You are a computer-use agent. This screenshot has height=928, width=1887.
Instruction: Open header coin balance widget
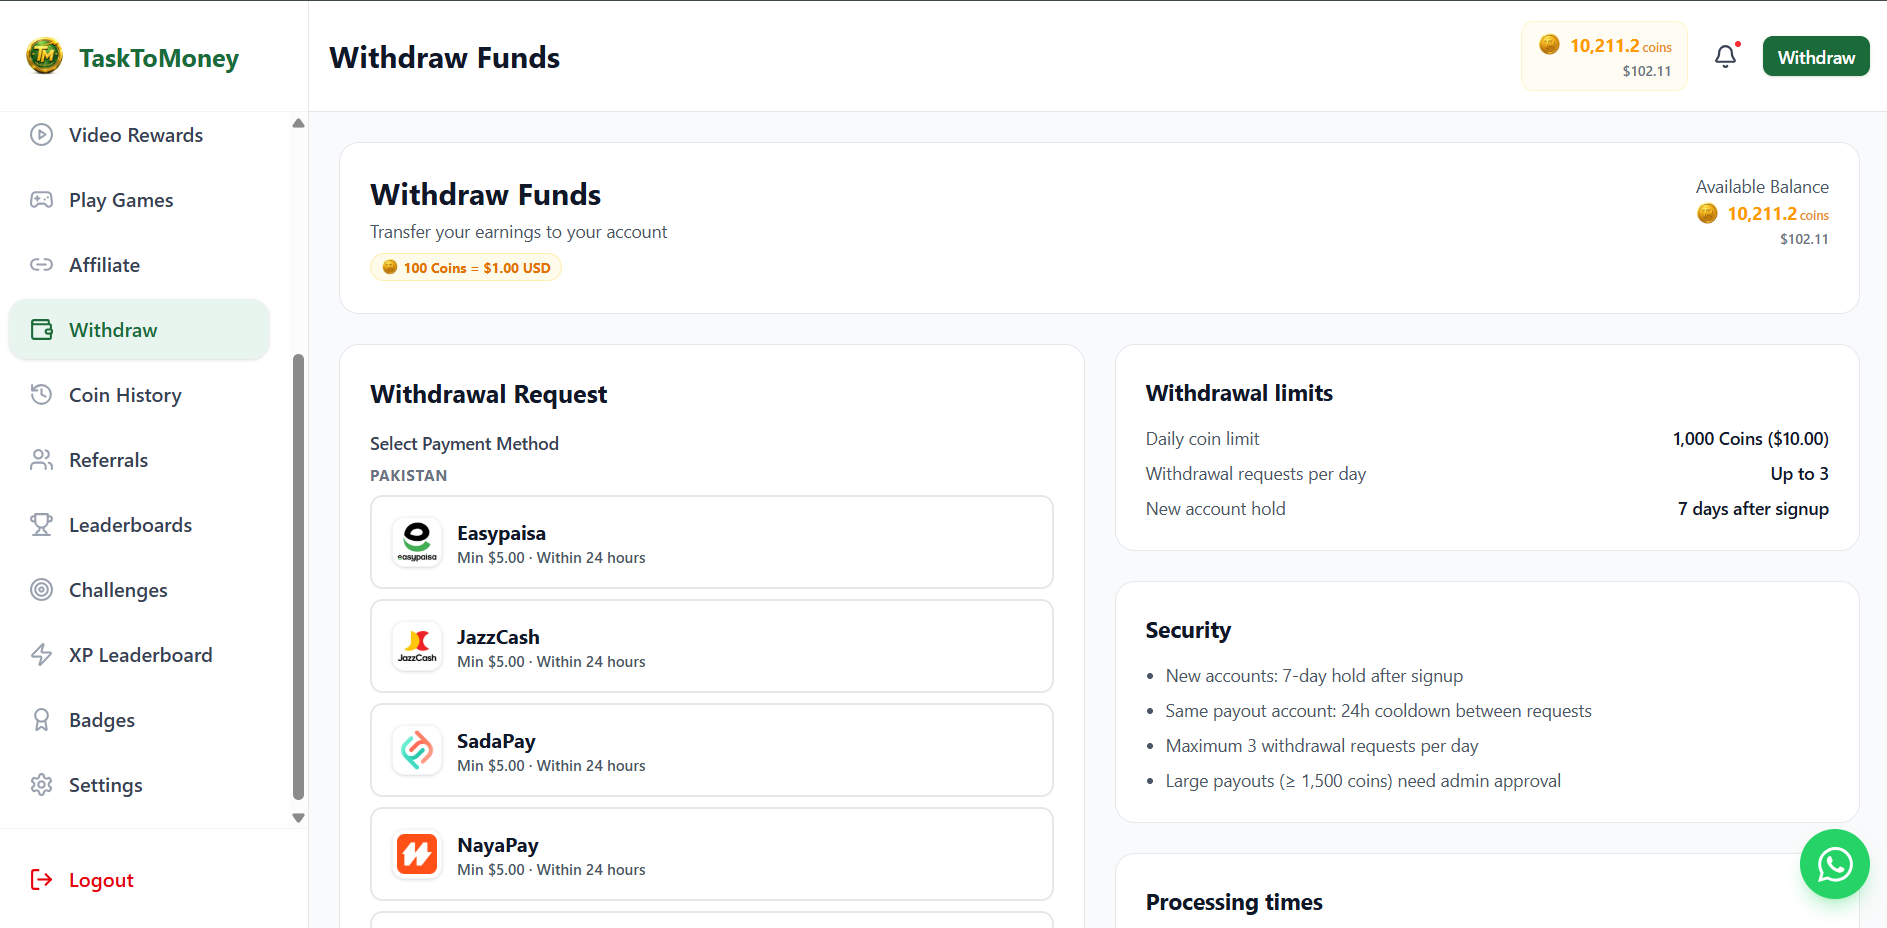1604,57
